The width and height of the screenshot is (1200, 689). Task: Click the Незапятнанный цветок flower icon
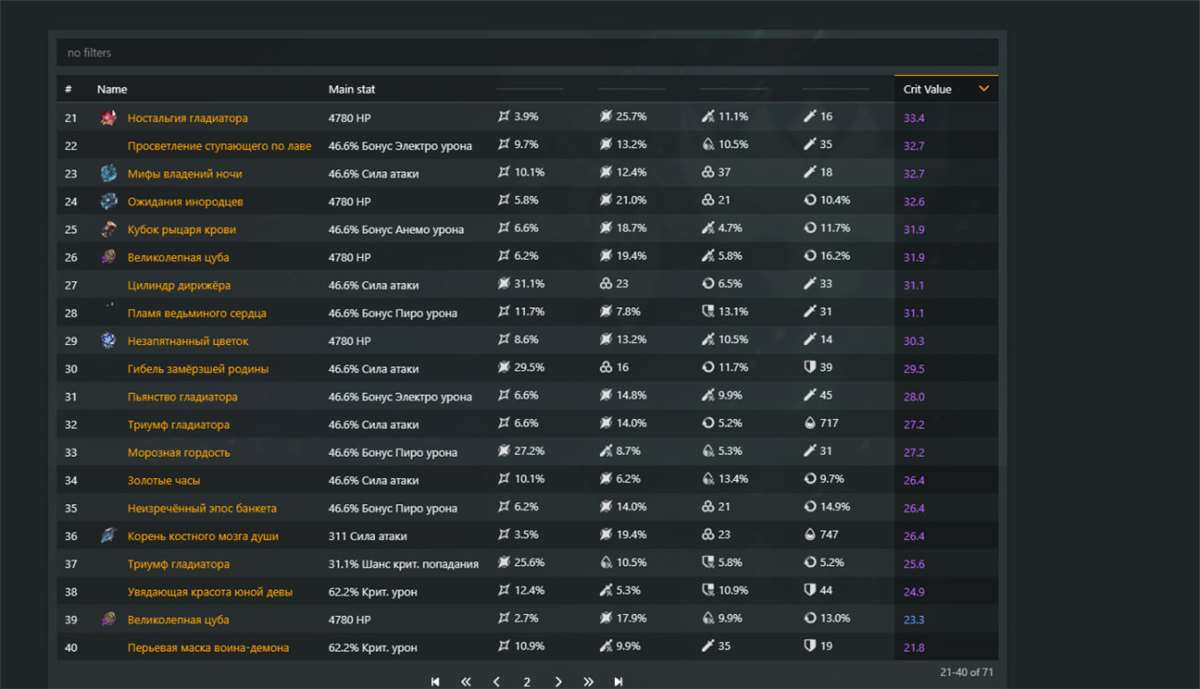[x=108, y=341]
